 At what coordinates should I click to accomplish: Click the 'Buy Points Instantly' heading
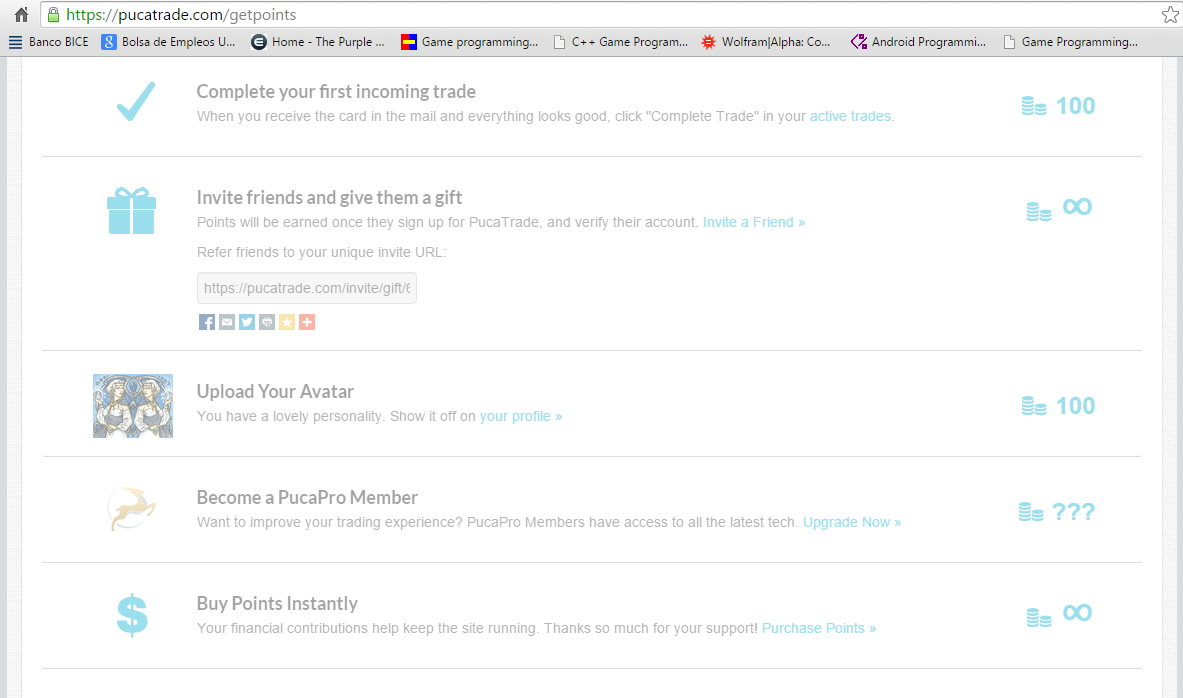click(x=277, y=604)
